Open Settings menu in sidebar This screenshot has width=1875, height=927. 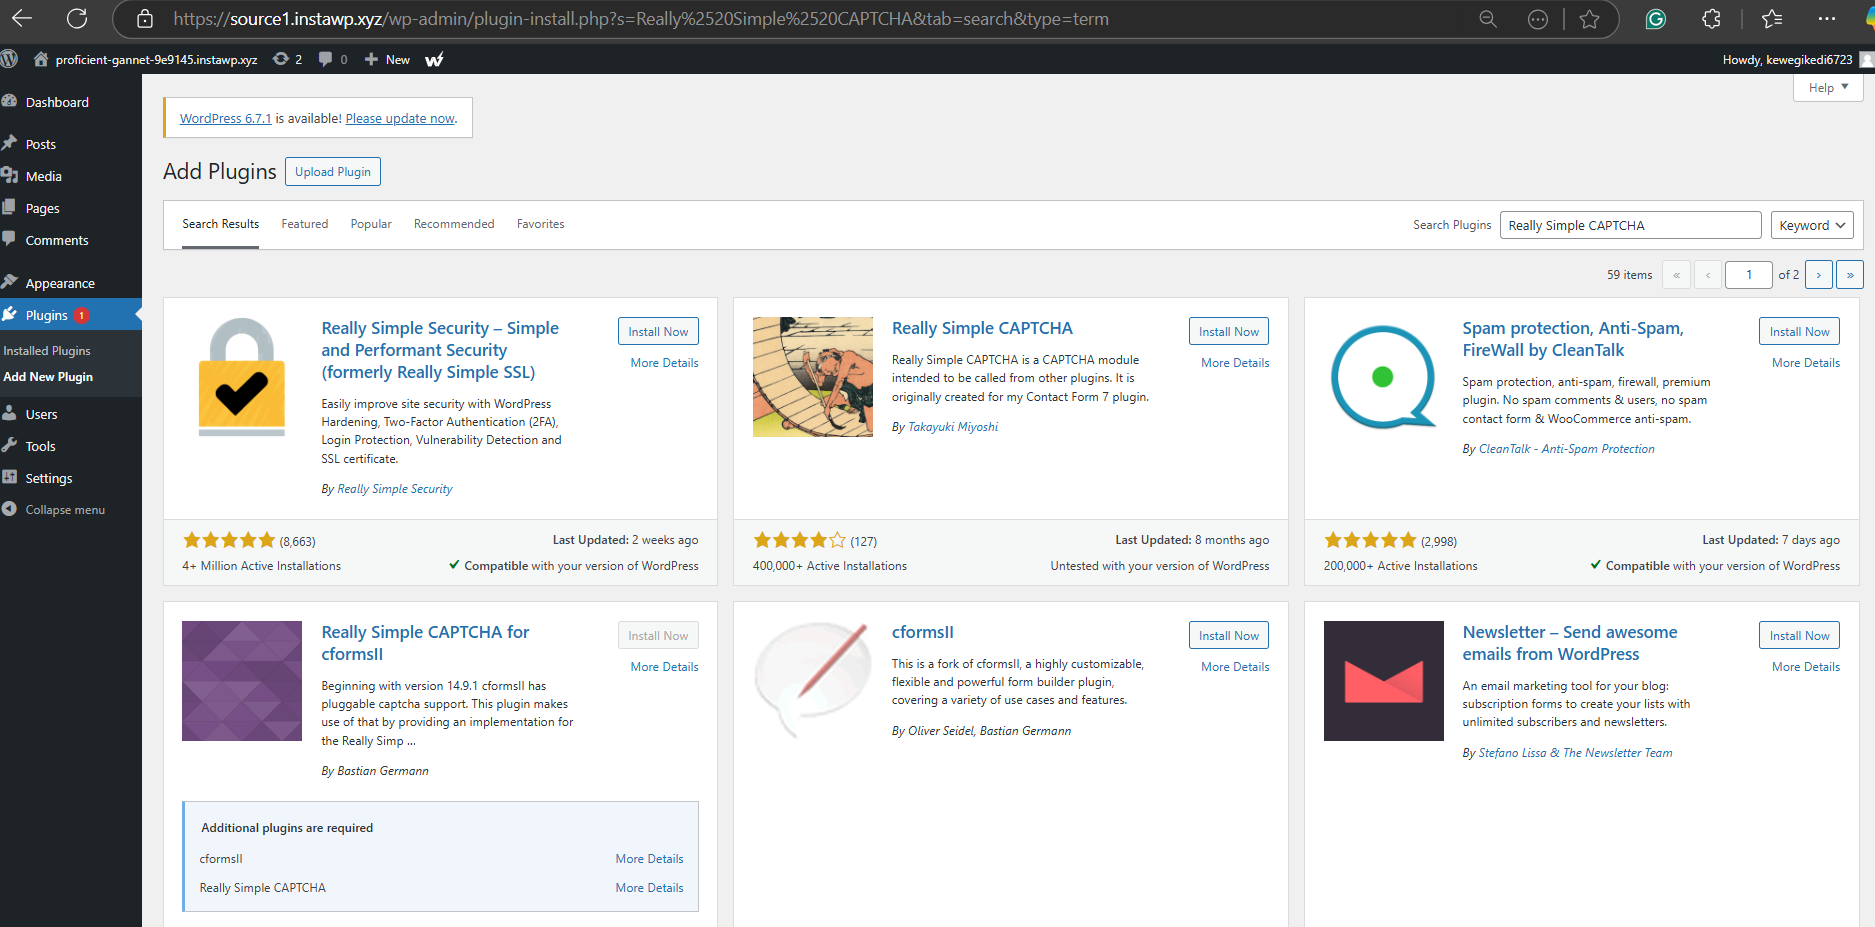[x=49, y=478]
